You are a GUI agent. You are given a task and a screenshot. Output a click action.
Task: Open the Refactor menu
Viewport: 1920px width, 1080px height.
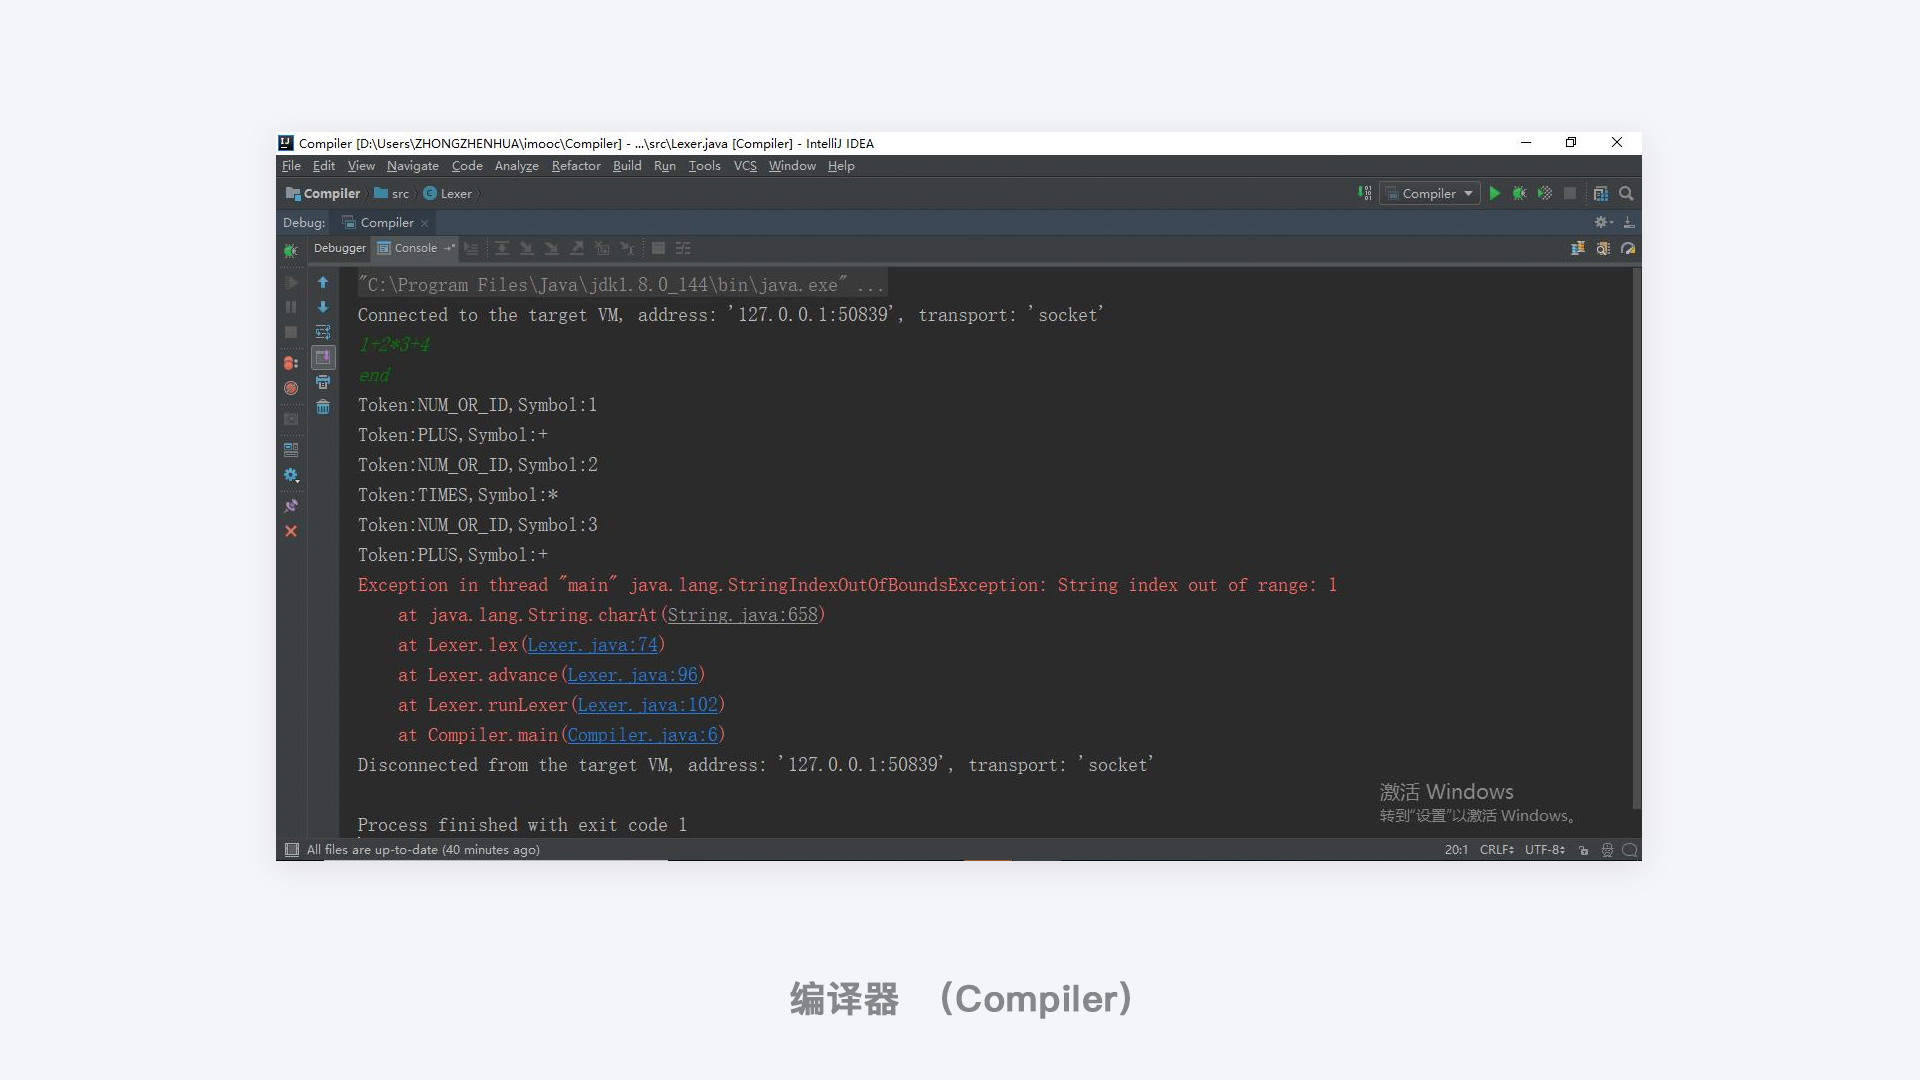click(x=576, y=166)
